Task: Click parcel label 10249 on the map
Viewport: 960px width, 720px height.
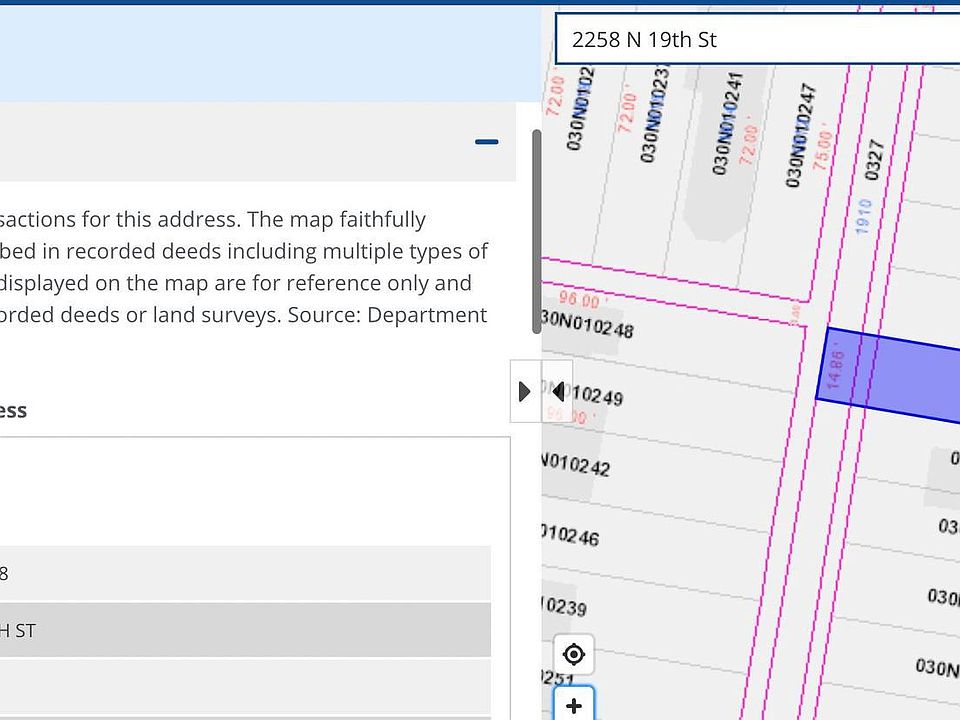Action: coord(597,395)
